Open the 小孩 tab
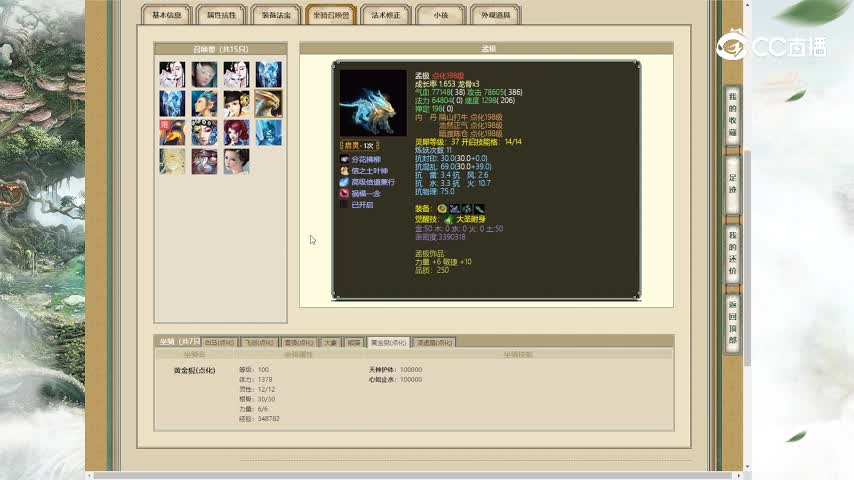The image size is (854, 480). tap(441, 15)
